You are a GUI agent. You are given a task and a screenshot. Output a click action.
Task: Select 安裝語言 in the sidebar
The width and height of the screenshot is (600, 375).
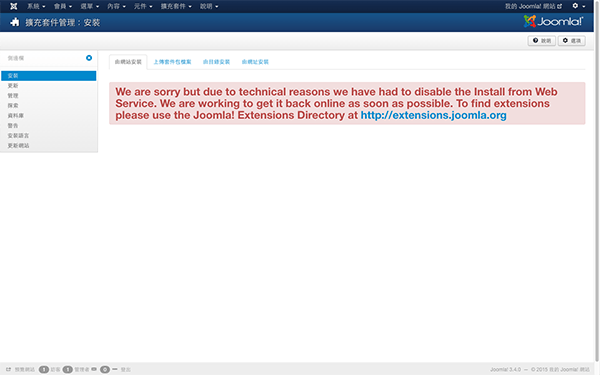tap(49, 135)
